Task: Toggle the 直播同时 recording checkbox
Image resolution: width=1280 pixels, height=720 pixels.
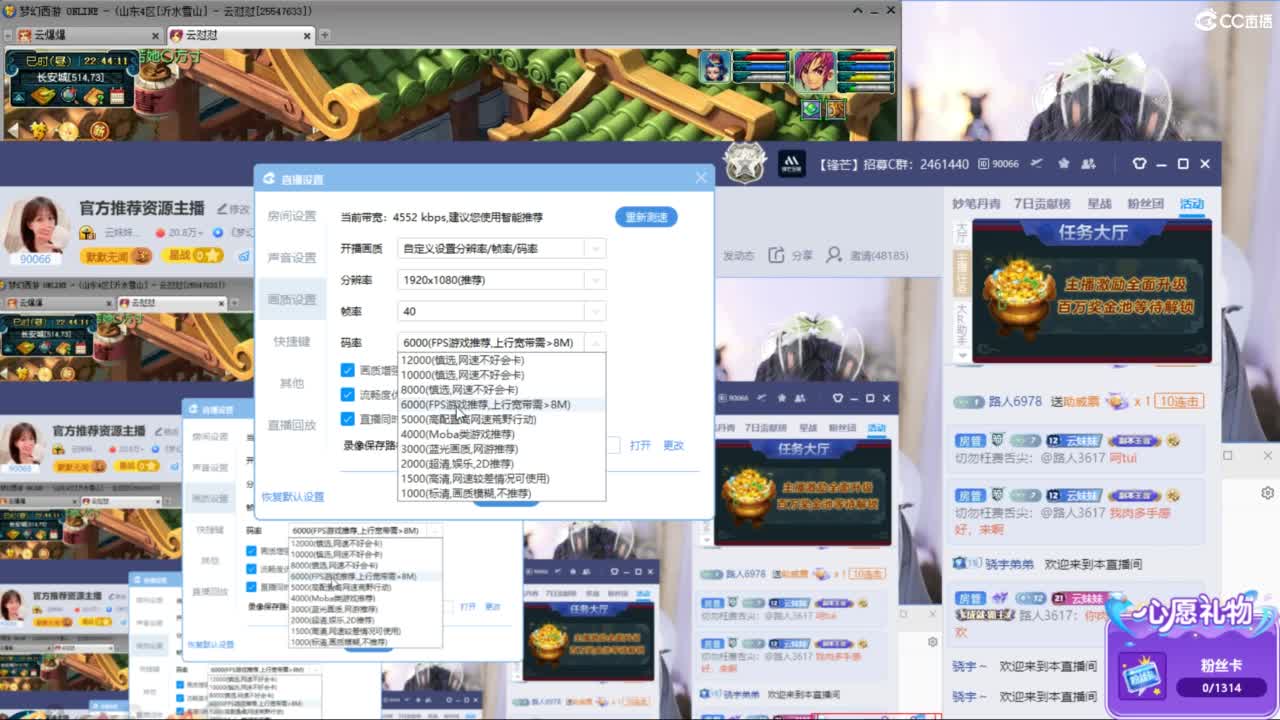Action: (x=348, y=419)
